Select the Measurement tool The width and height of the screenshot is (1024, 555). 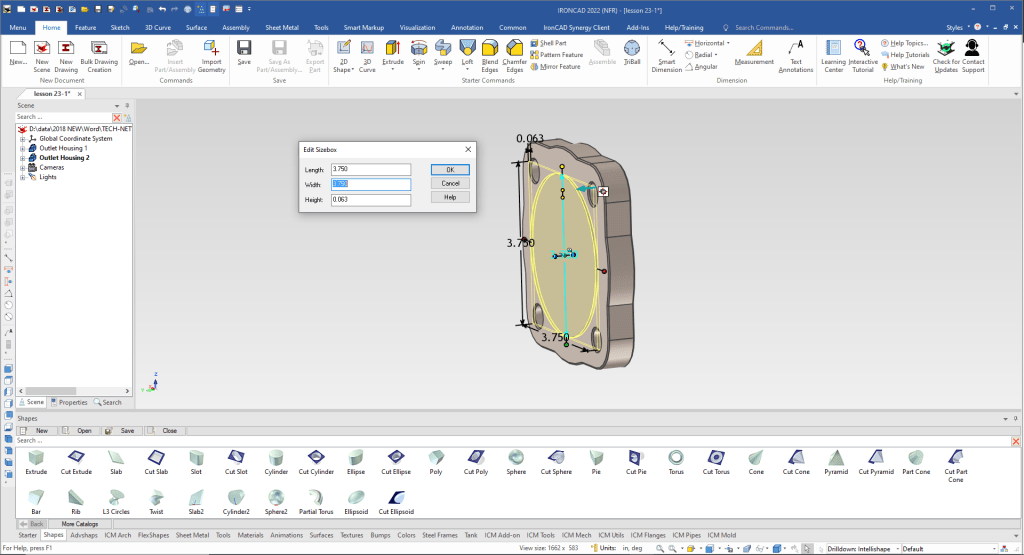click(x=753, y=52)
